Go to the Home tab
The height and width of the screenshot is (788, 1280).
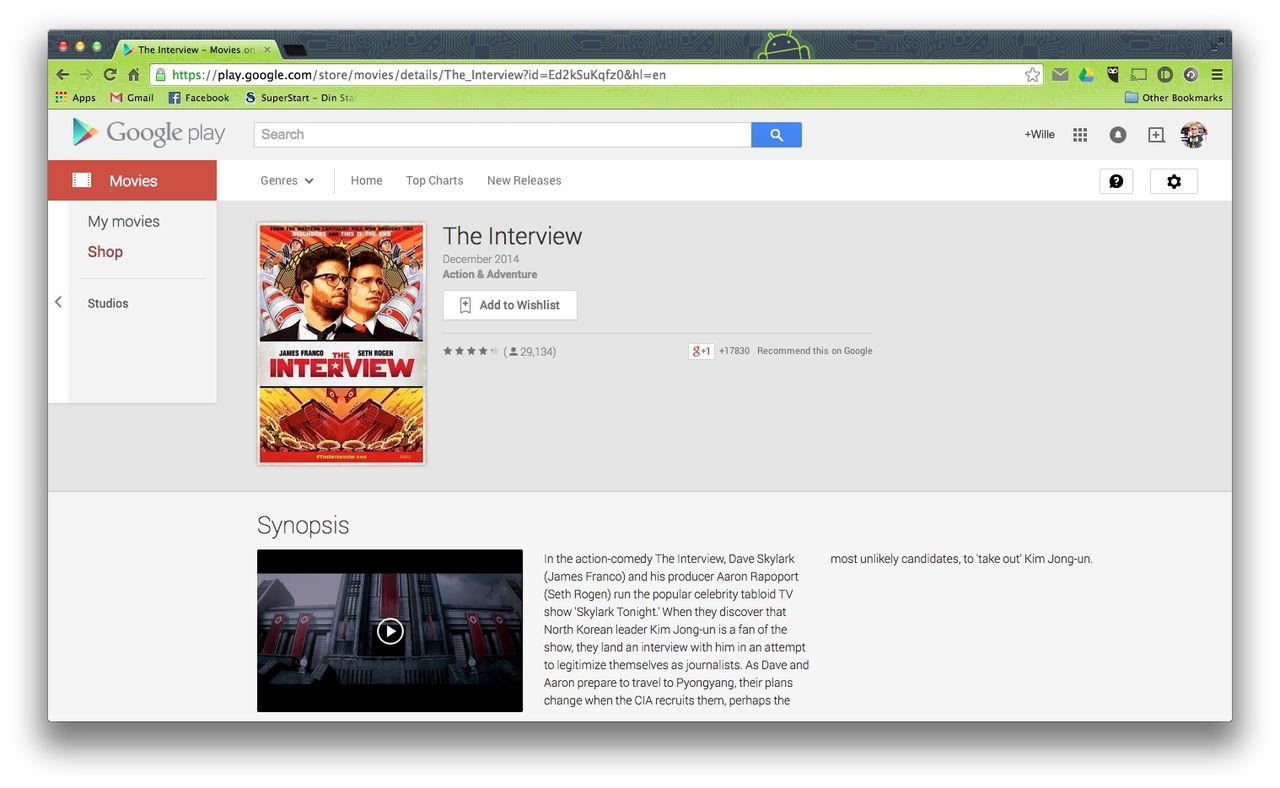[366, 181]
